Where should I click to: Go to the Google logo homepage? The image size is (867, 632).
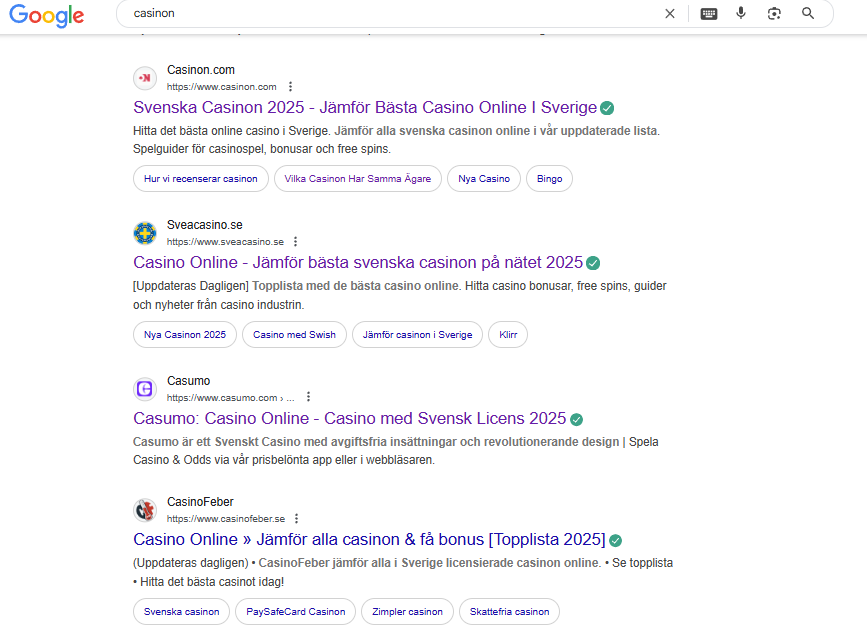(x=47, y=15)
